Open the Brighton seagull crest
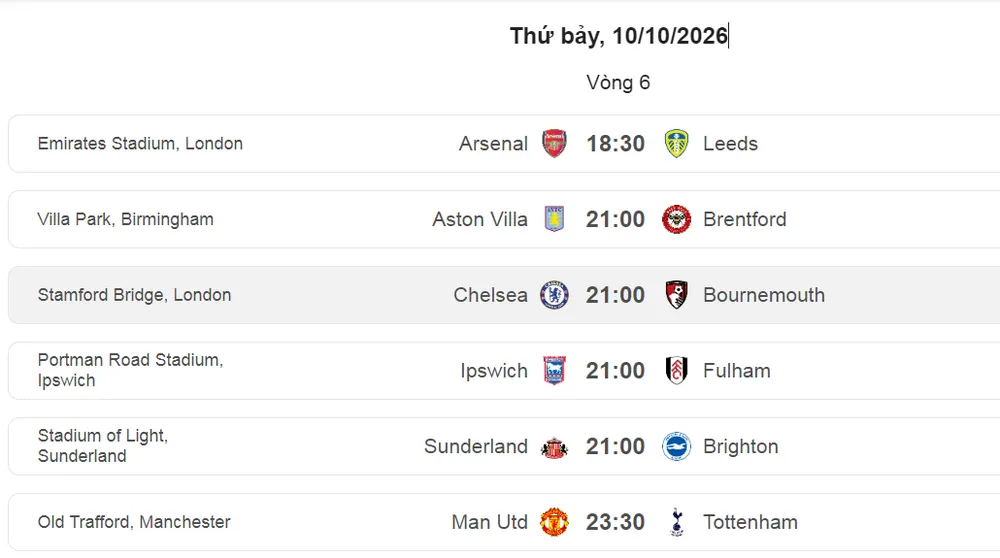 coord(676,446)
